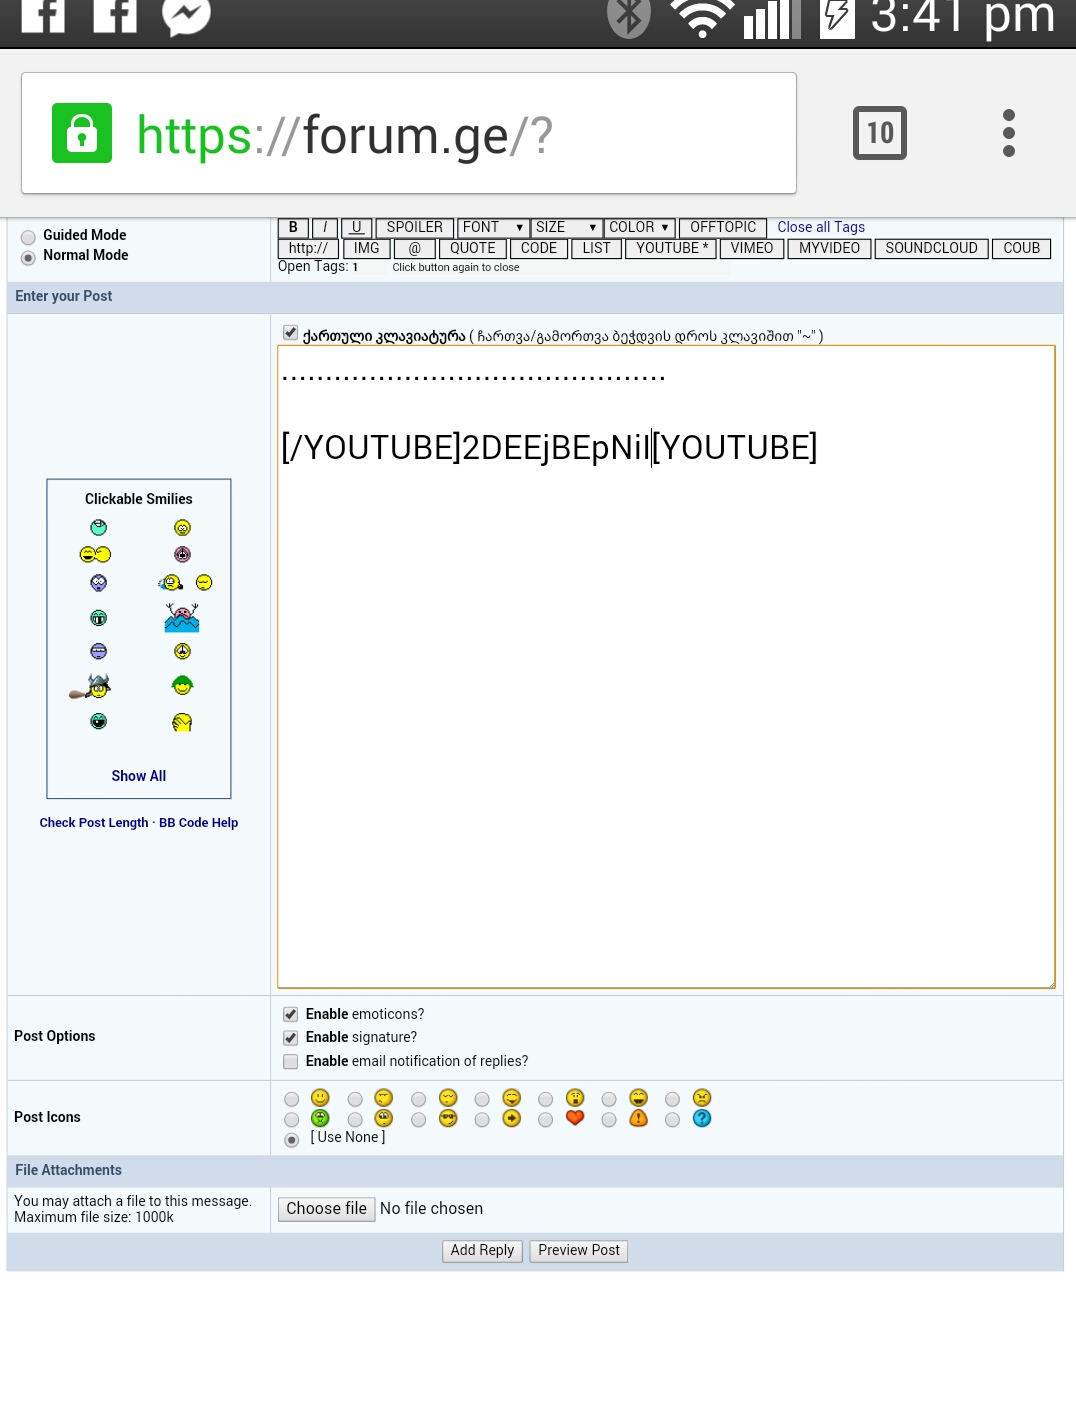
Task: Close the open YOUTUBE tag button
Action: pyautogui.click(x=671, y=249)
